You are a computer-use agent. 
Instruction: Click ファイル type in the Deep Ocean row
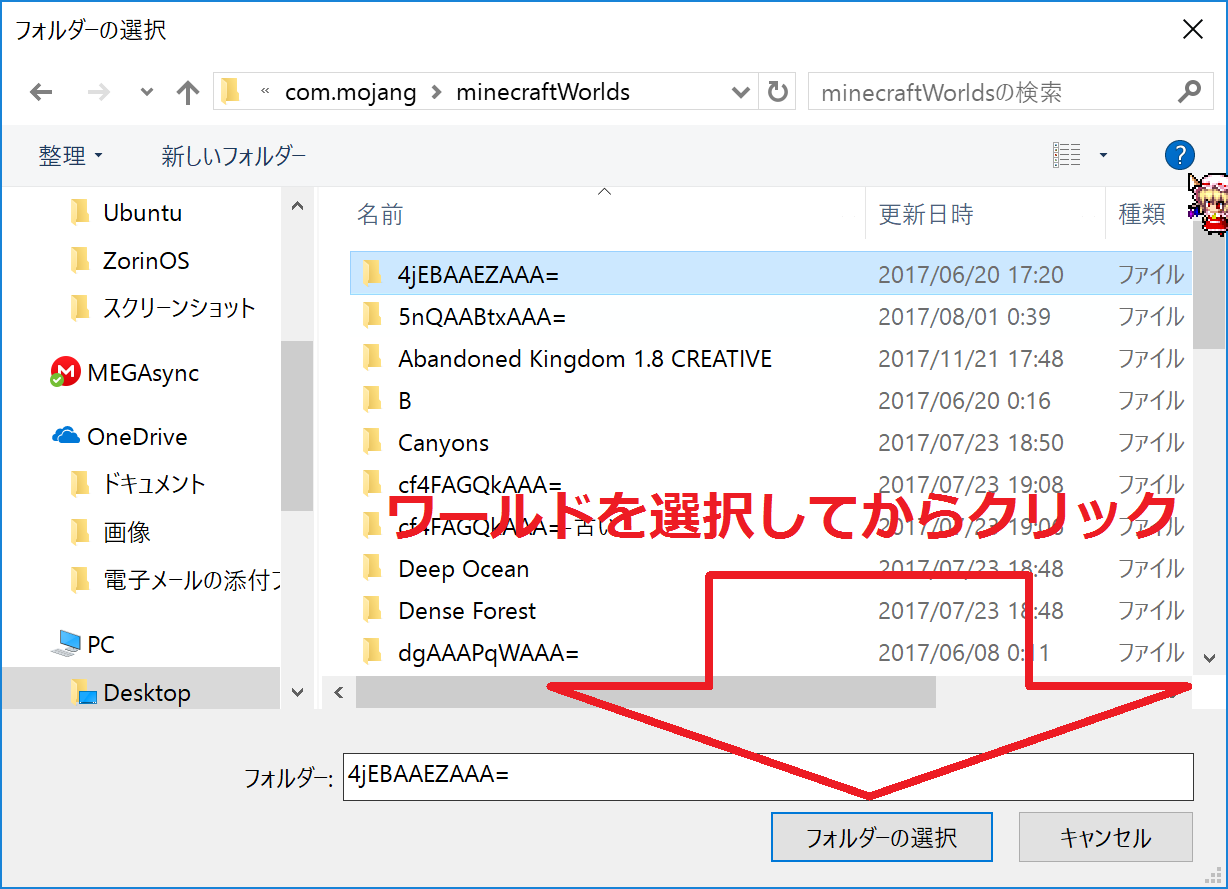point(1151,569)
